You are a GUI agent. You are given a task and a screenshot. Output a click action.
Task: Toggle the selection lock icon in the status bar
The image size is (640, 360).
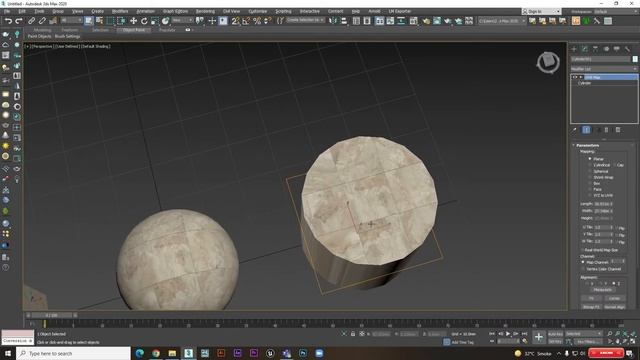click(353, 334)
